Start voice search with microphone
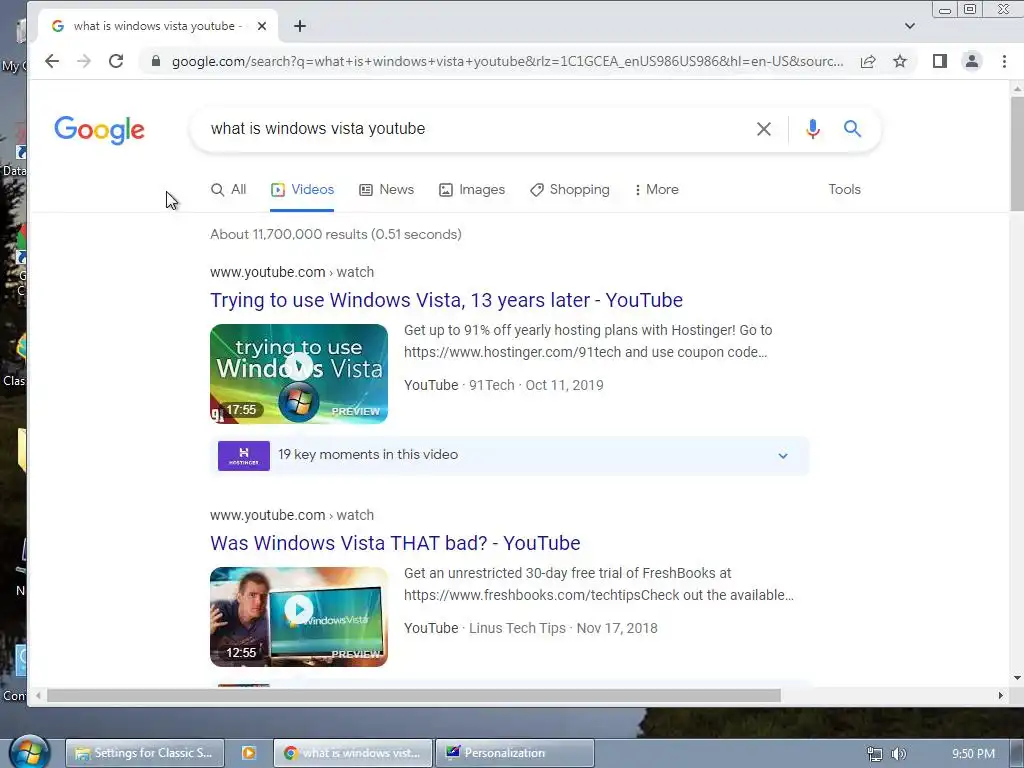The image size is (1024, 768). coord(812,129)
